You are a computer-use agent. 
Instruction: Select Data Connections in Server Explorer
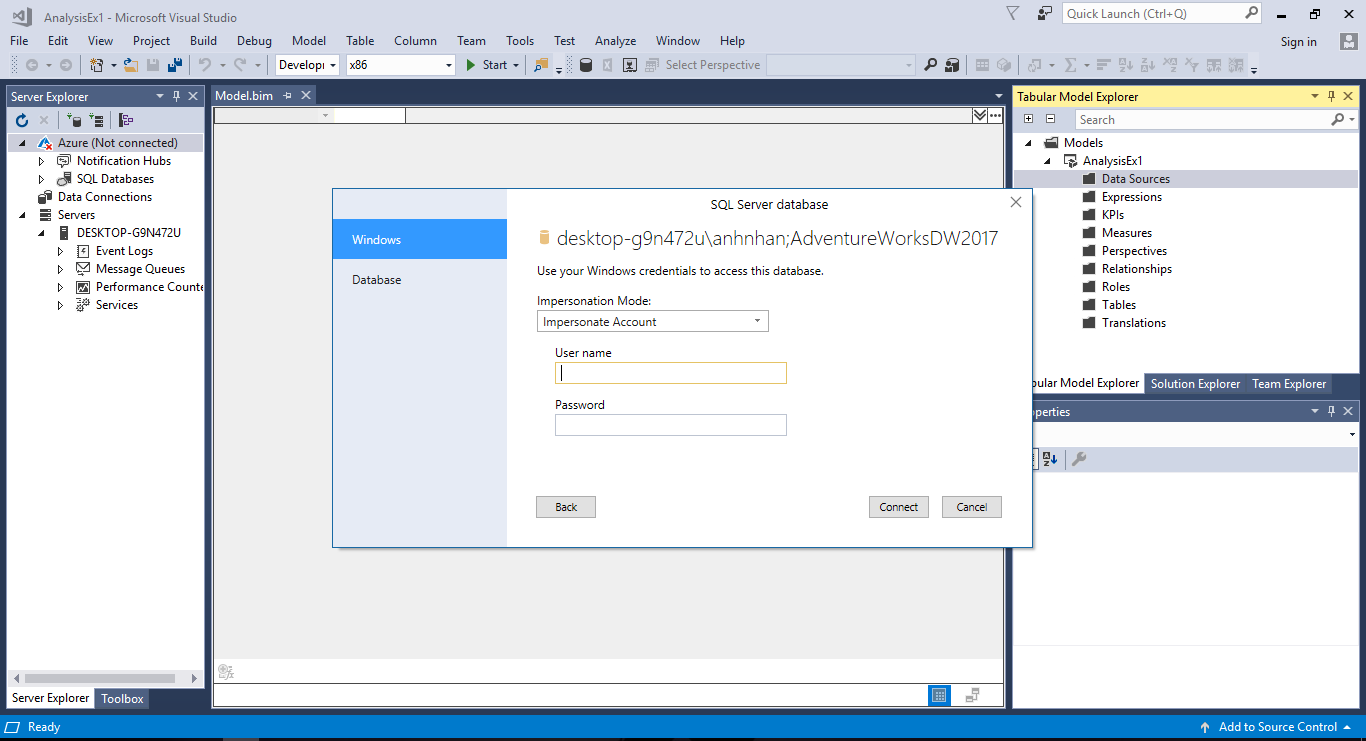click(104, 197)
